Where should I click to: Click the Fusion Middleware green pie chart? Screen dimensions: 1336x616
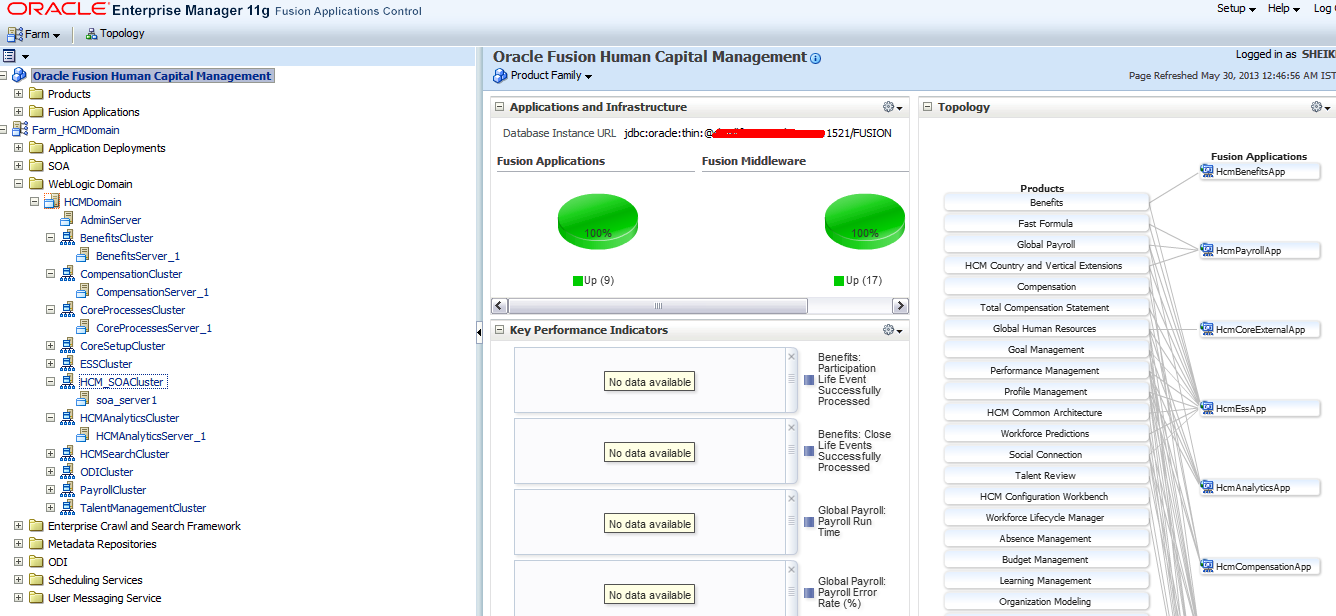coord(865,223)
